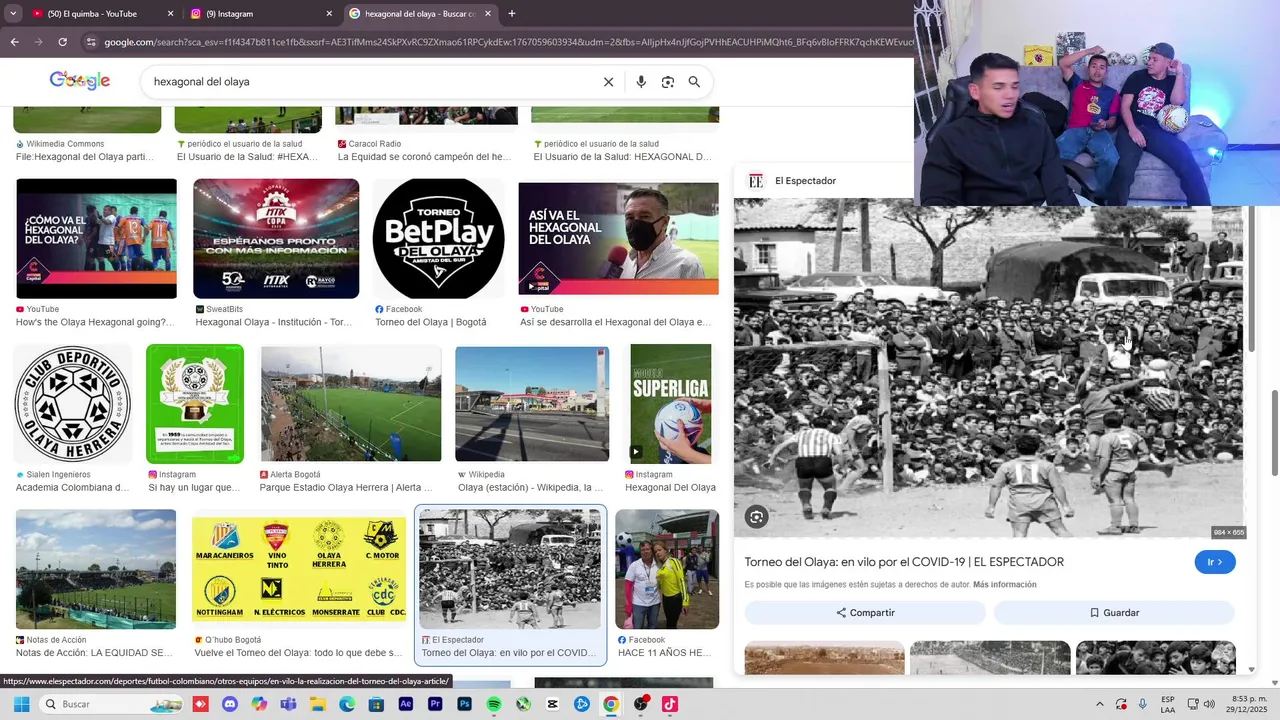Screen dimensions: 1280x720
Task: Click the Google logo
Action: [x=80, y=81]
